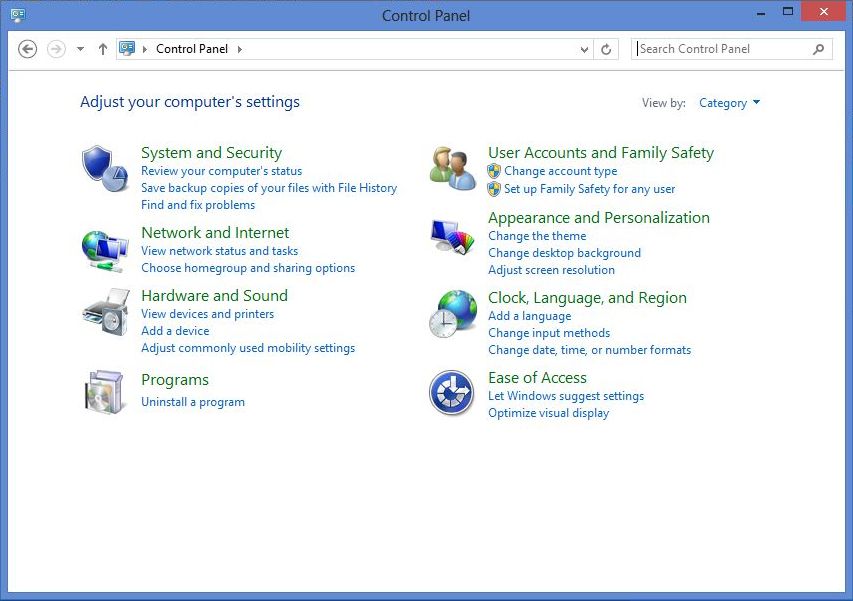The width and height of the screenshot is (853, 601).
Task: Open System and Security category
Action: coord(212,153)
